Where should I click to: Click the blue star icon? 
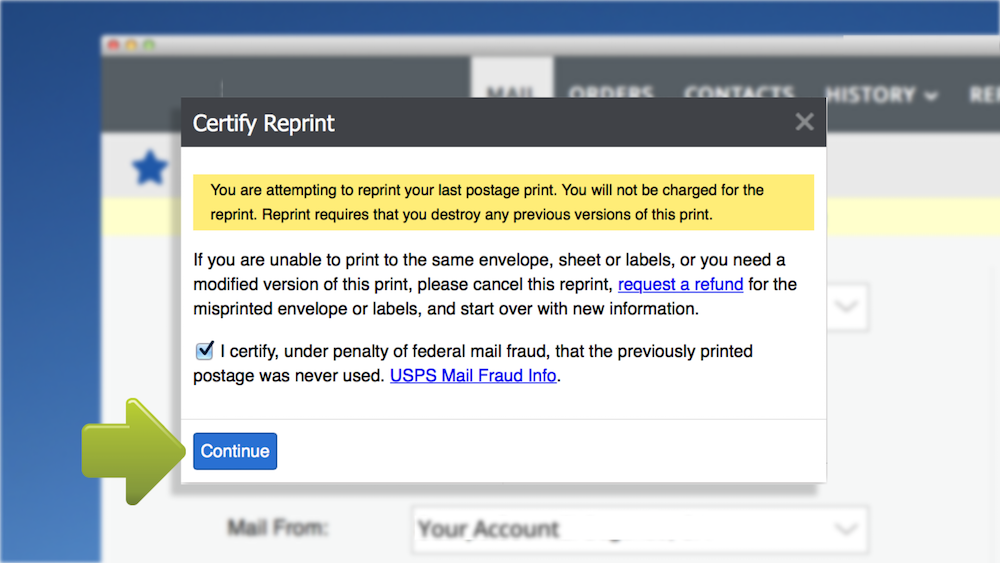click(x=150, y=168)
